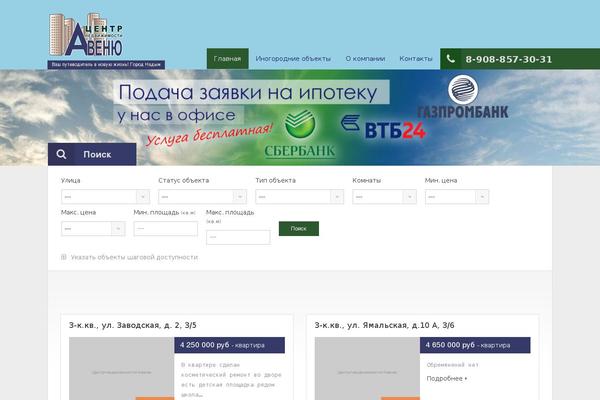Click the Мин. площадь input field
Viewport: 600px width, 400px height.
(166, 229)
